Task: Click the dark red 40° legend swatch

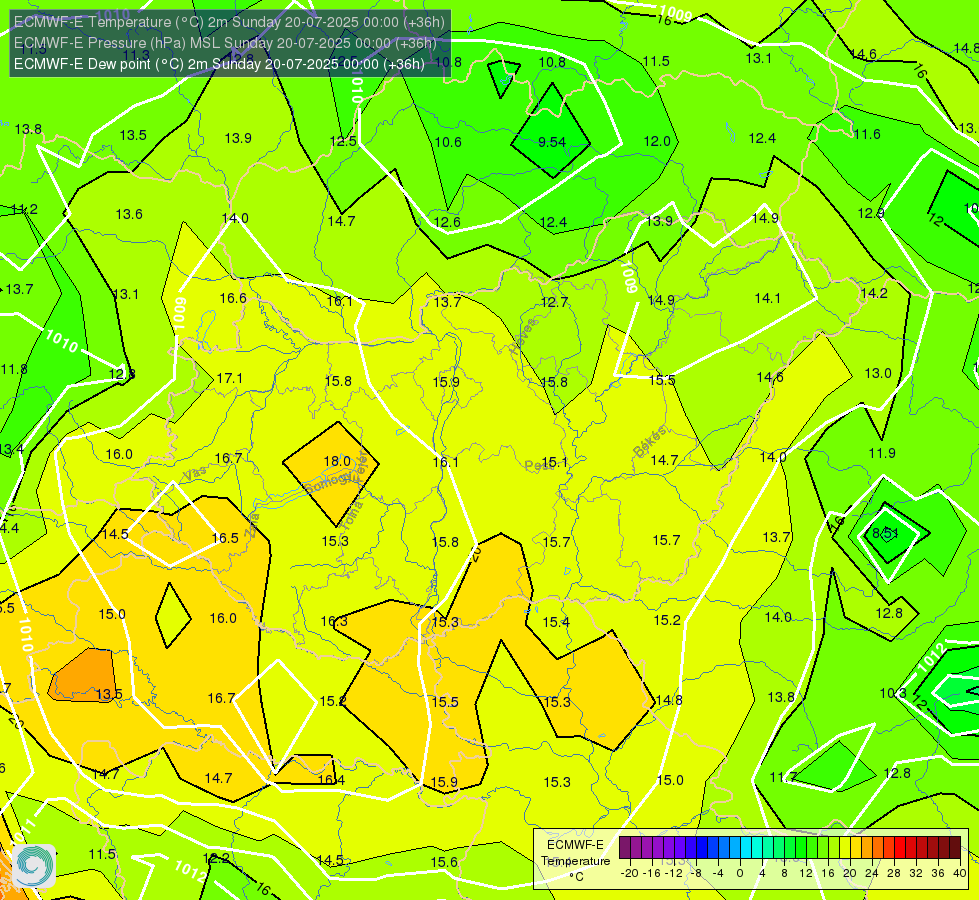Action: (955, 848)
